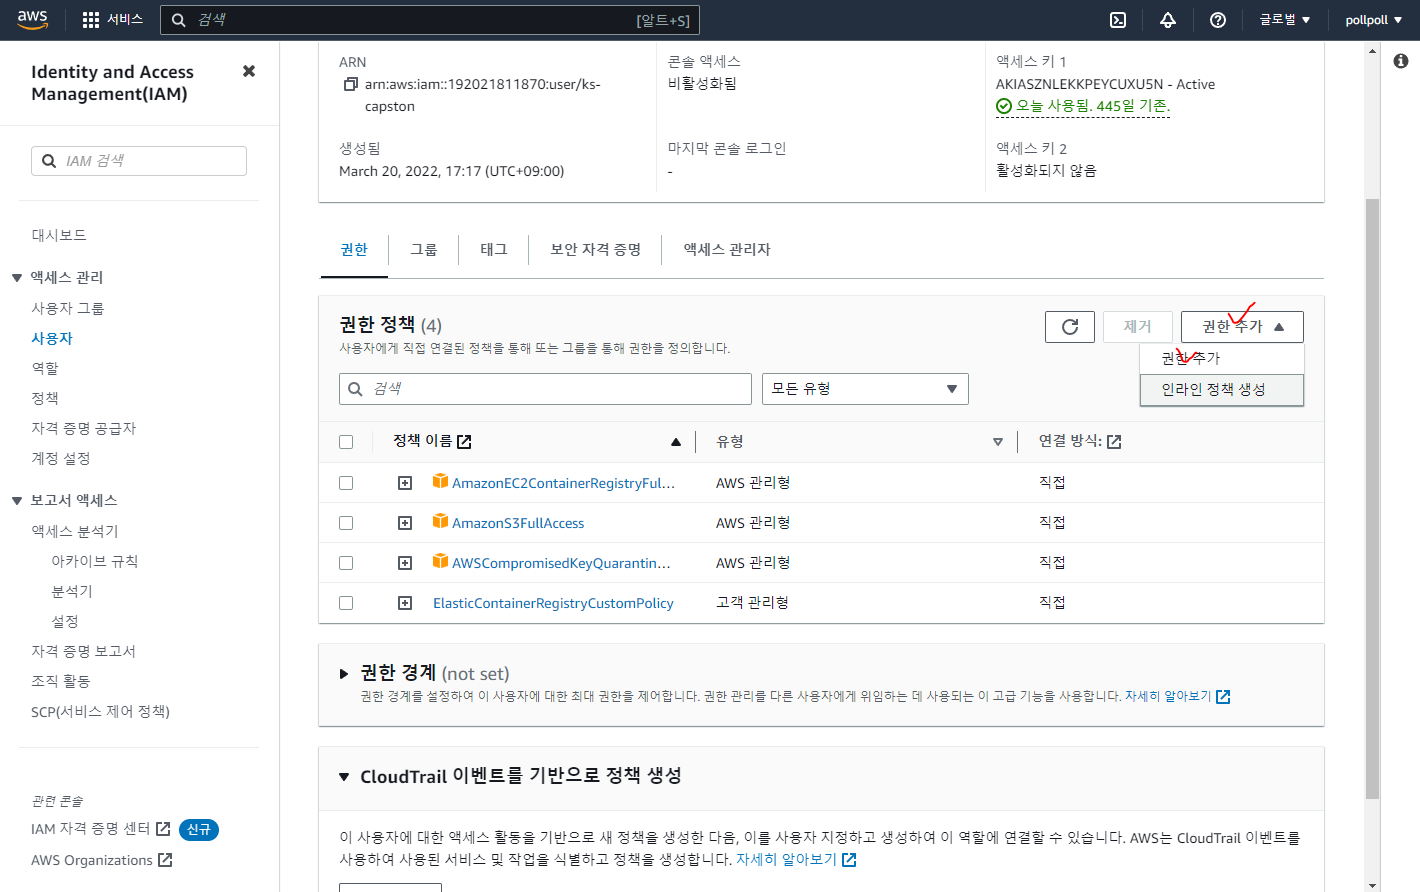Expand AWSCompromisedKeyQuarantine policy details
Viewport: 1420px width, 892px height.
(405, 563)
